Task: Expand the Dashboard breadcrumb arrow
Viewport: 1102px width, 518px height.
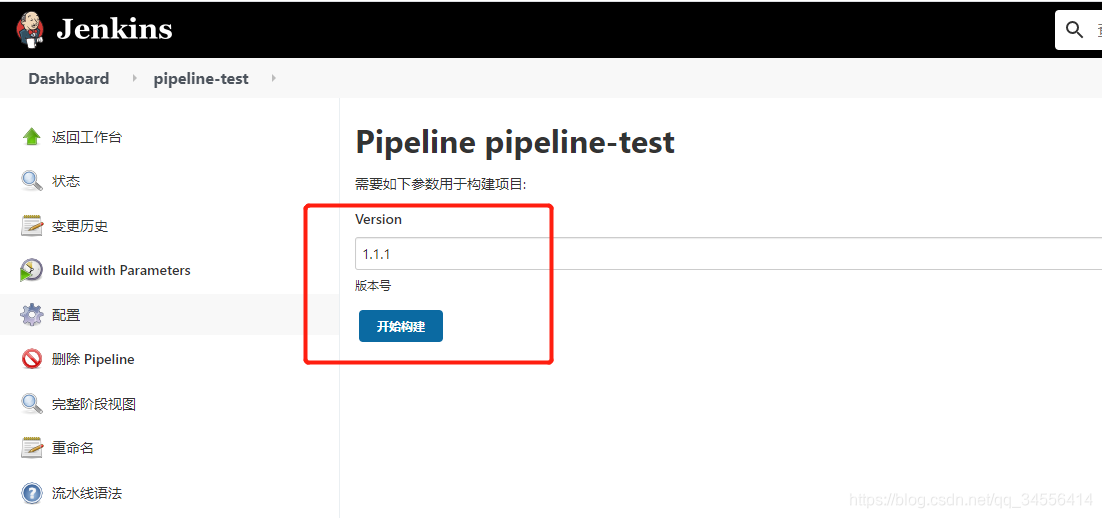Action: tap(134, 78)
